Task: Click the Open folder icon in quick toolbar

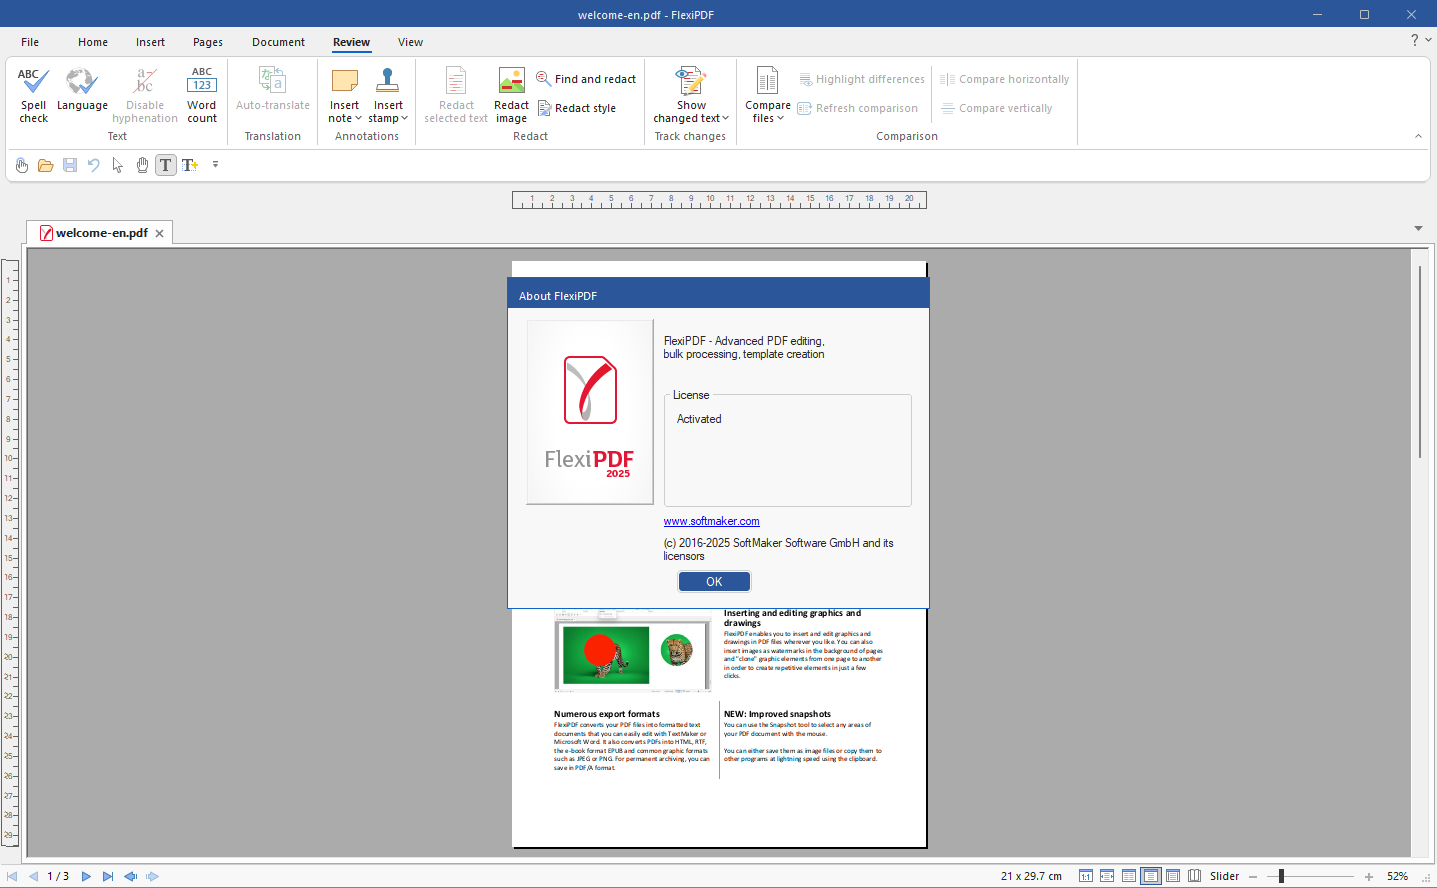Action: (46, 165)
